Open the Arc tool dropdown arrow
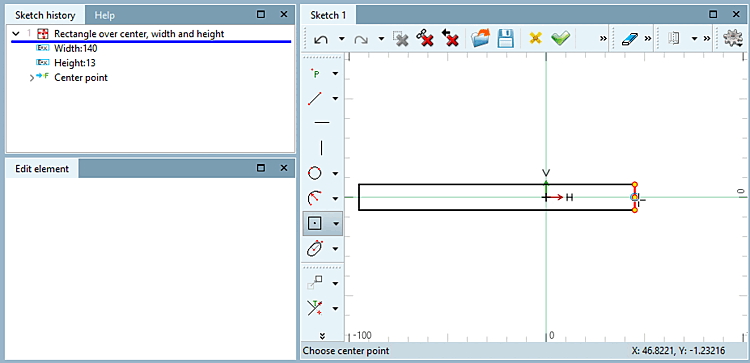750x363 pixels. pos(335,198)
